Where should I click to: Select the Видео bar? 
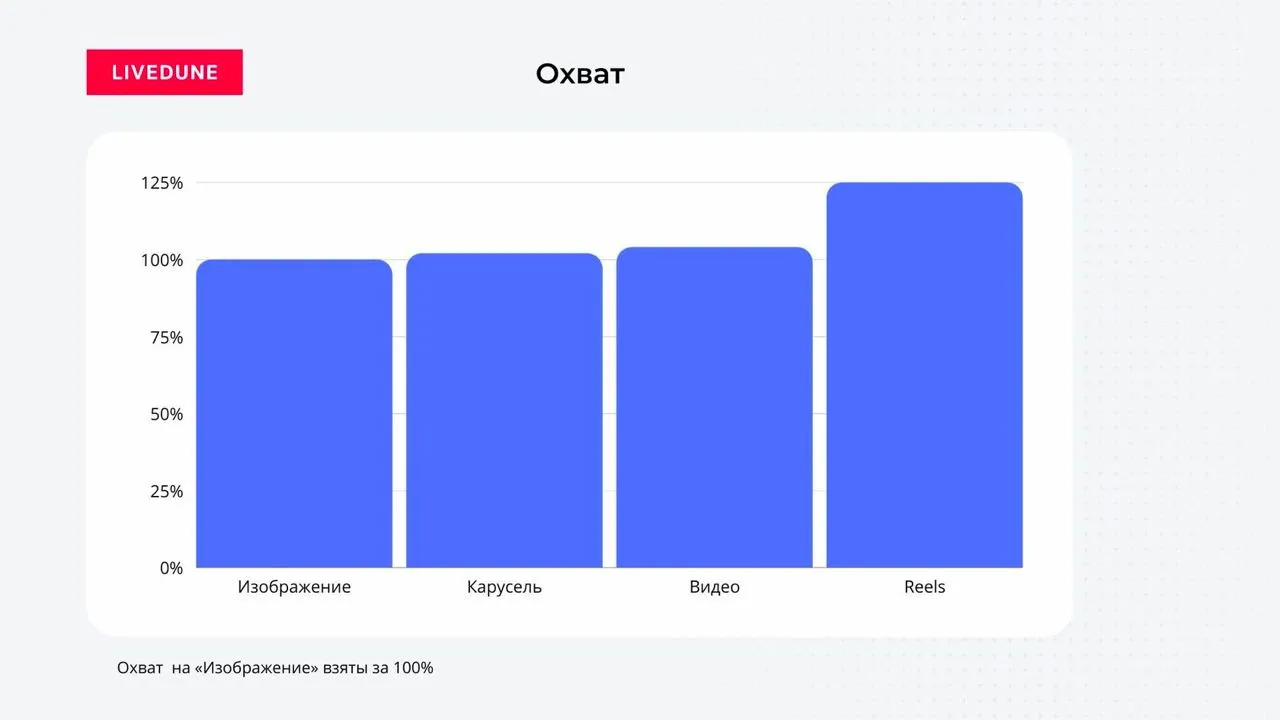click(714, 407)
